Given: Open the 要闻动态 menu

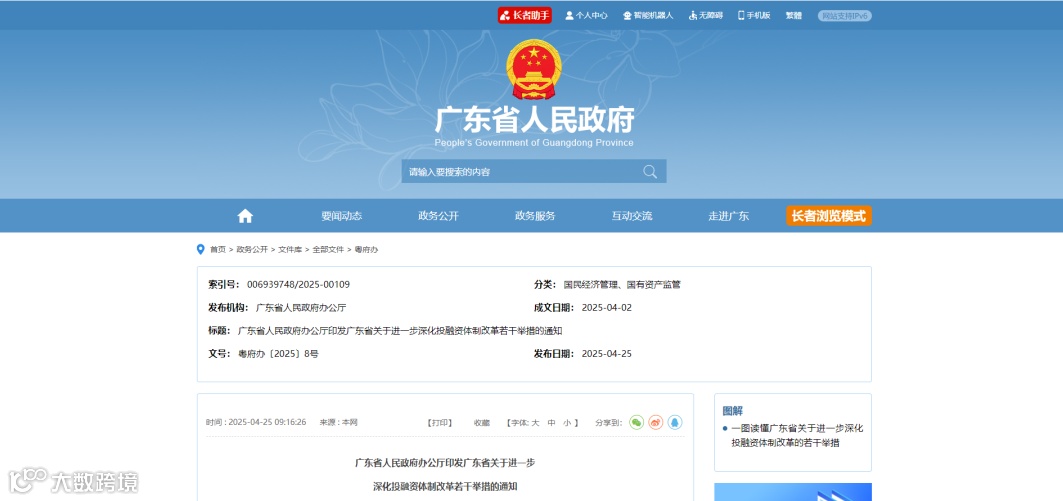Looking at the screenshot, I should (x=342, y=216).
